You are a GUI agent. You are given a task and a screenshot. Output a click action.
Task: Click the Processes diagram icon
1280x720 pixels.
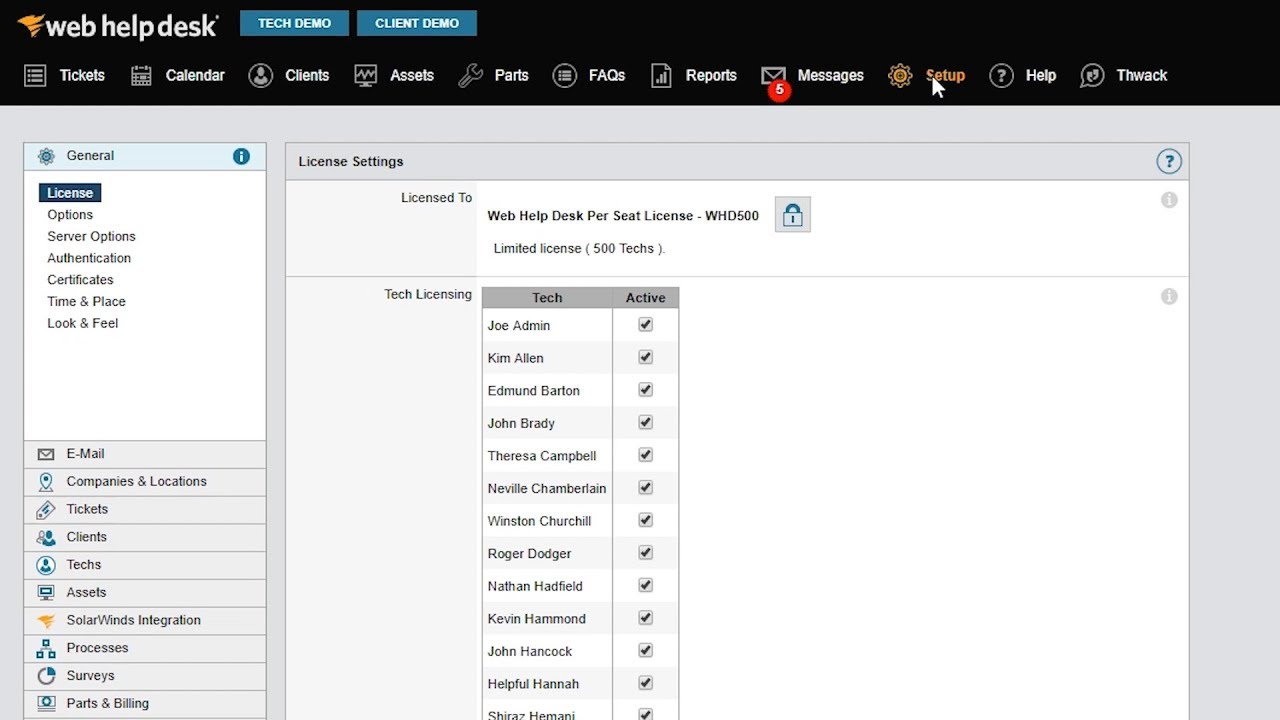[46, 648]
